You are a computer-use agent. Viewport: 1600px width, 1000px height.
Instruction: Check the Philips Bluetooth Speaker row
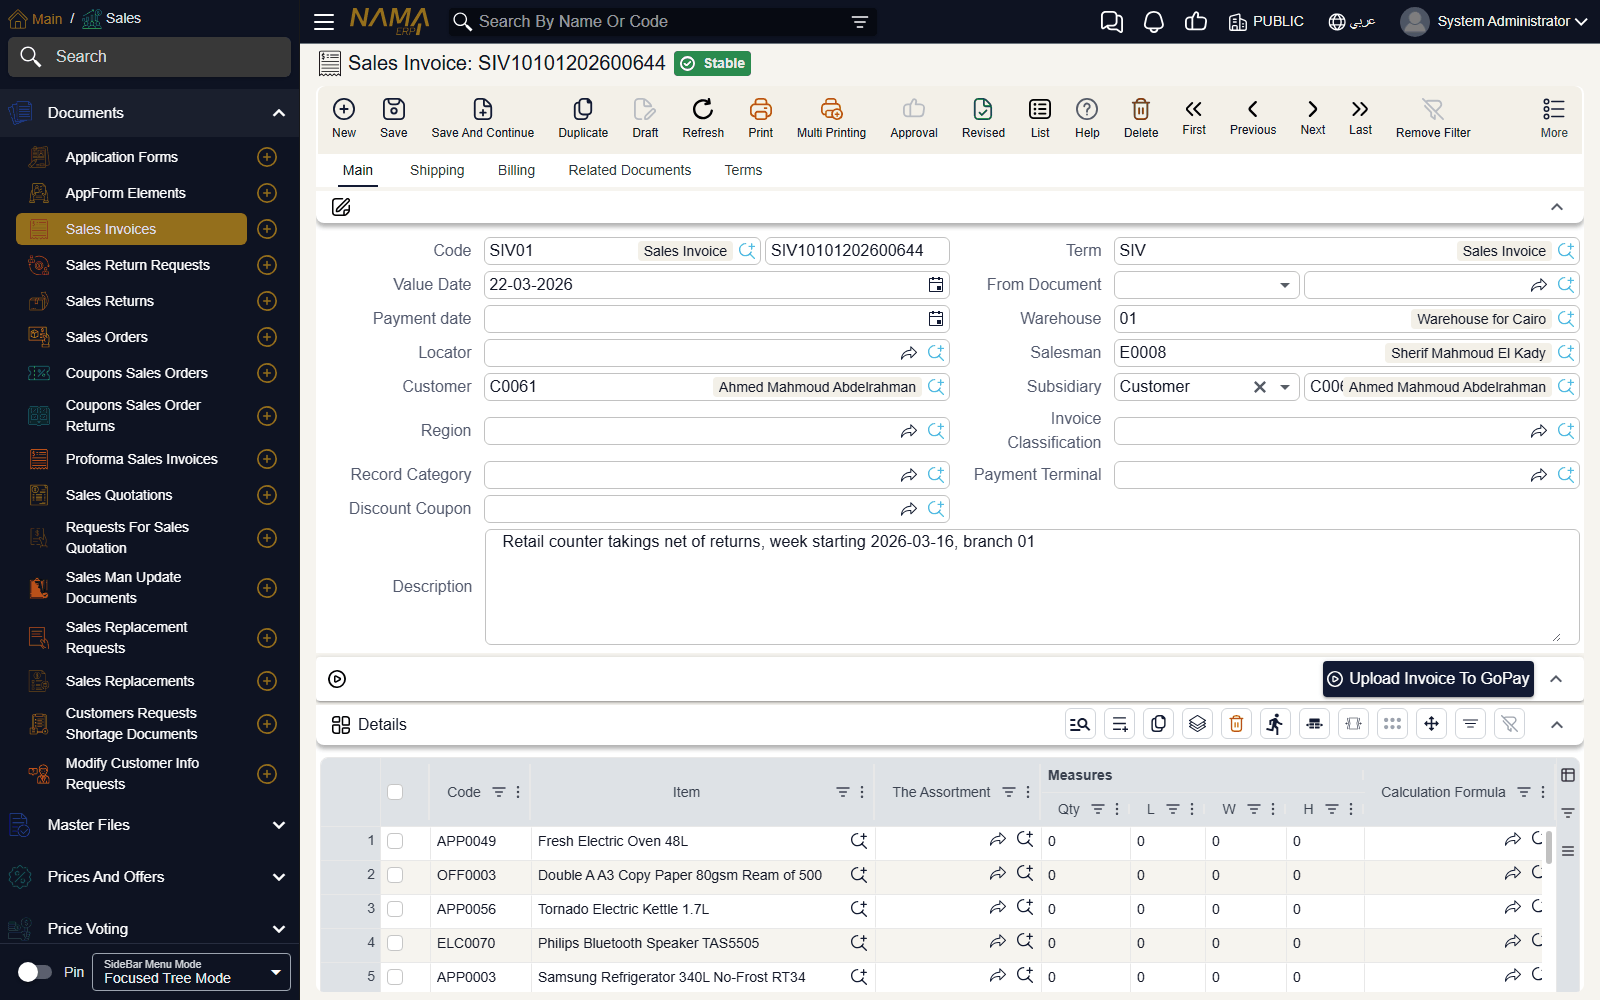[x=395, y=943]
